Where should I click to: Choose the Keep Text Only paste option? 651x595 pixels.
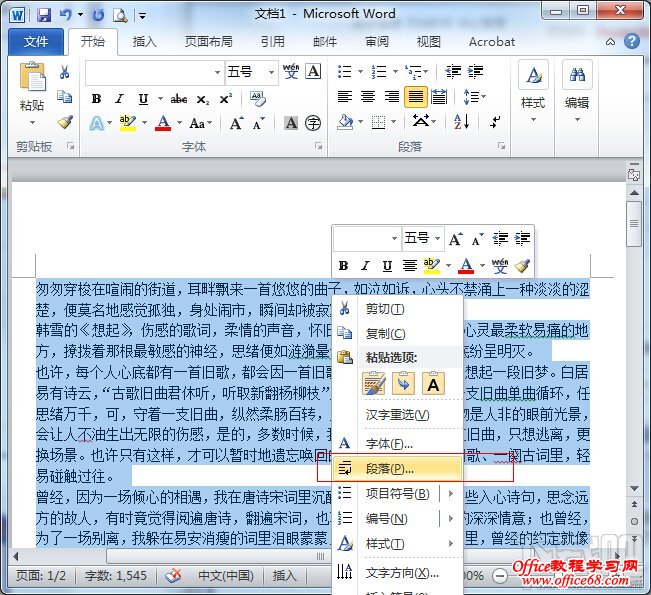433,383
